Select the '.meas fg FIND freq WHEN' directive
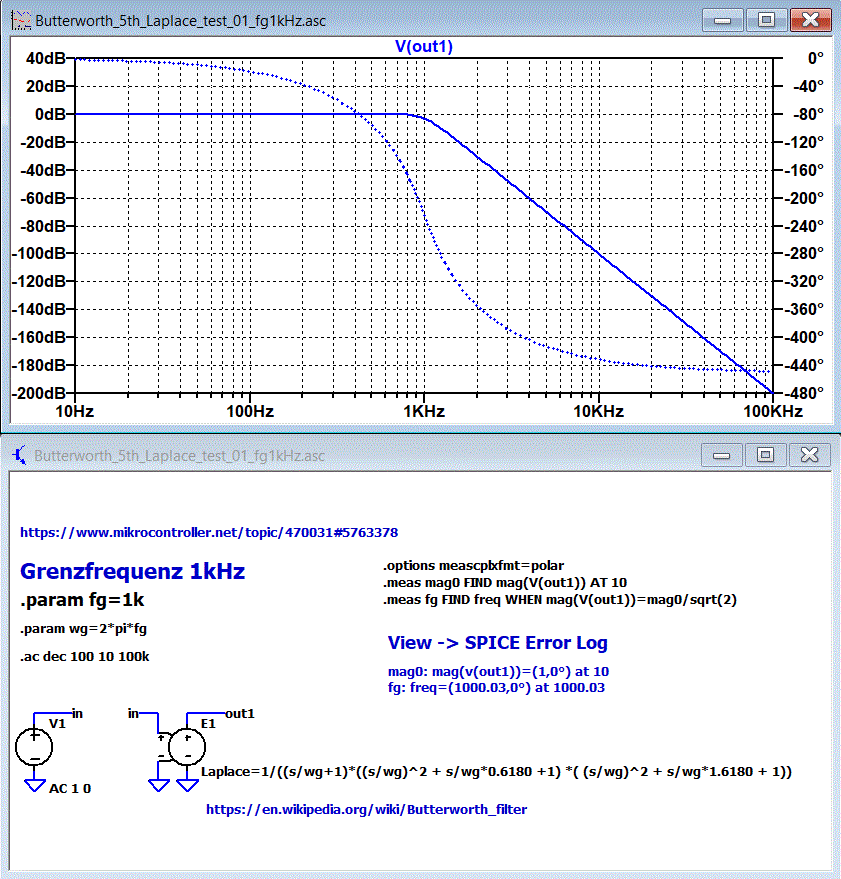 pos(560,600)
